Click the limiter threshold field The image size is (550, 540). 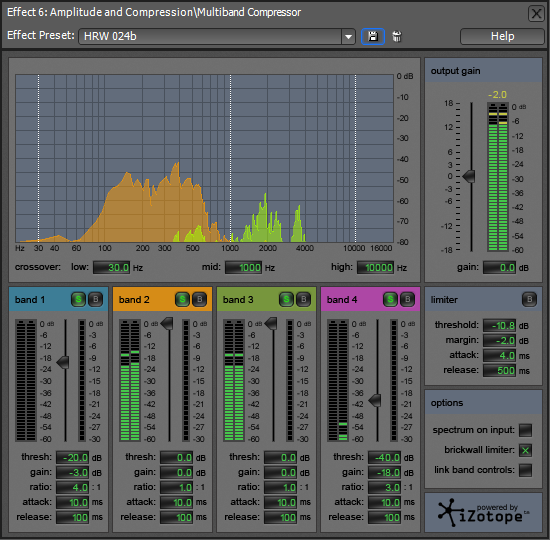(499, 325)
